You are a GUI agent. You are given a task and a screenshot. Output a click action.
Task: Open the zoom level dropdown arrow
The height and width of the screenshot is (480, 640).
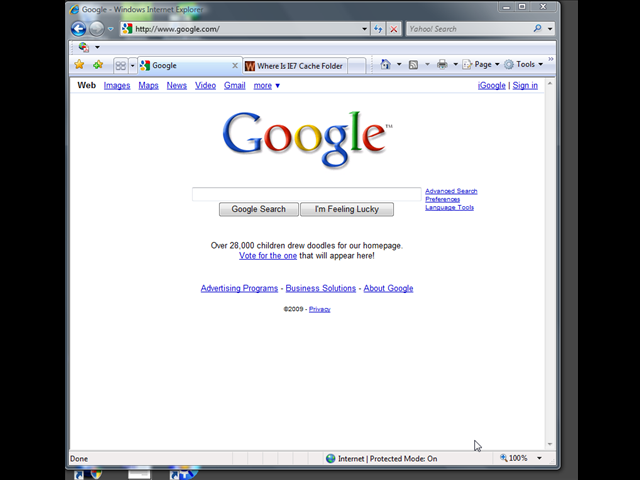point(539,458)
